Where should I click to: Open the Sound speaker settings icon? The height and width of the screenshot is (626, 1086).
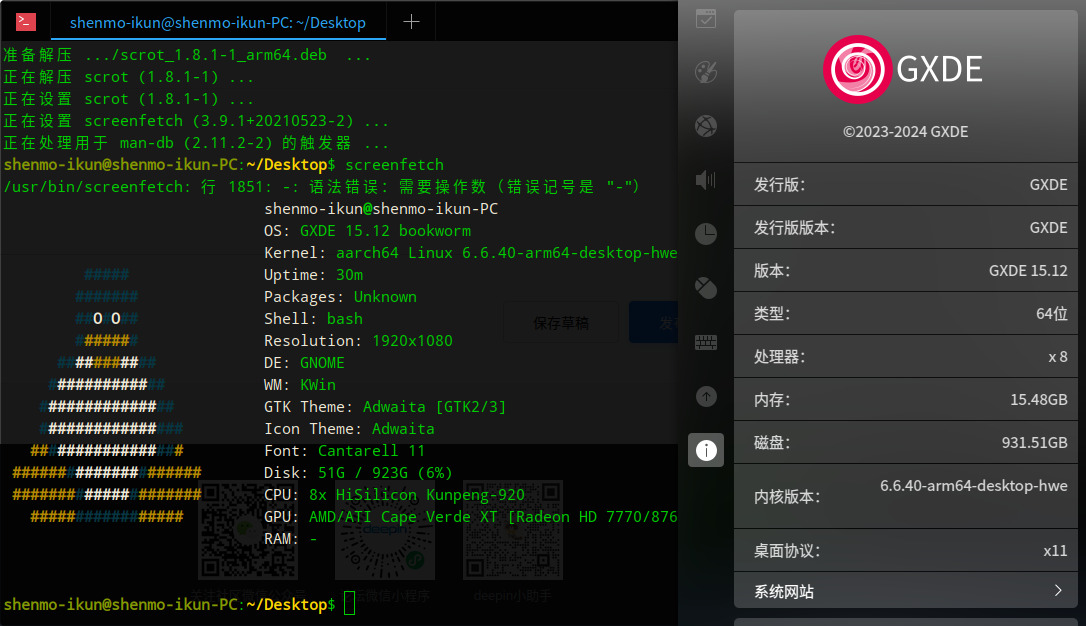click(706, 180)
